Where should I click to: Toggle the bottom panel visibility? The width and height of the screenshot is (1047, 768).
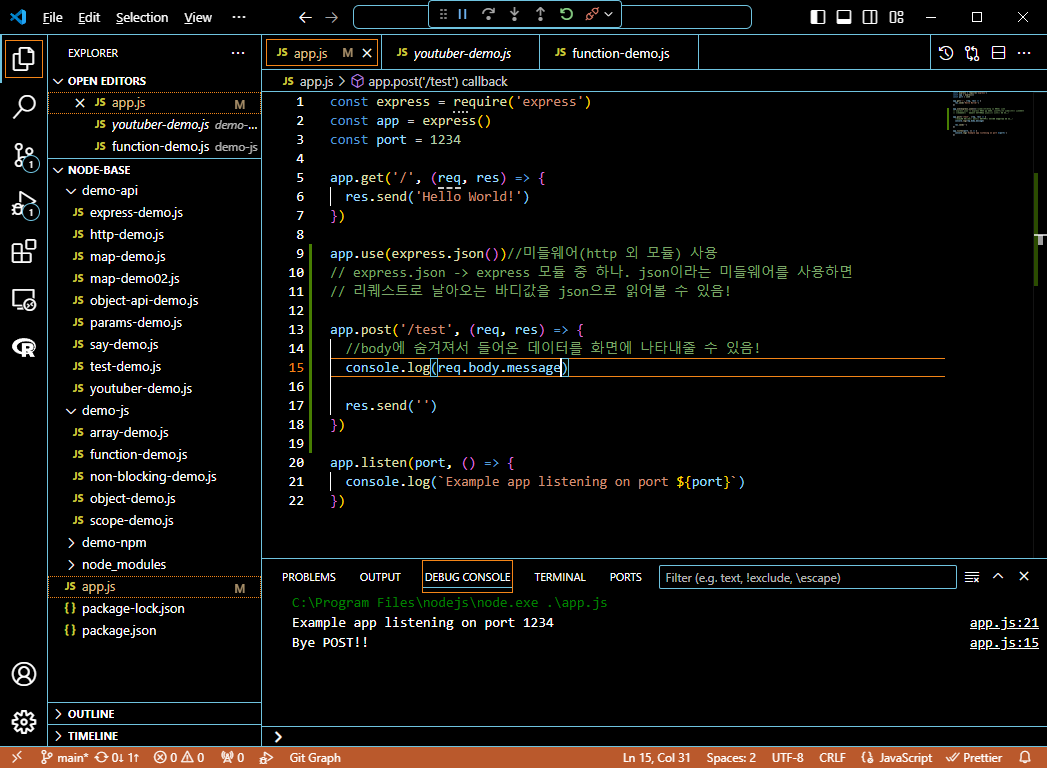(x=844, y=17)
